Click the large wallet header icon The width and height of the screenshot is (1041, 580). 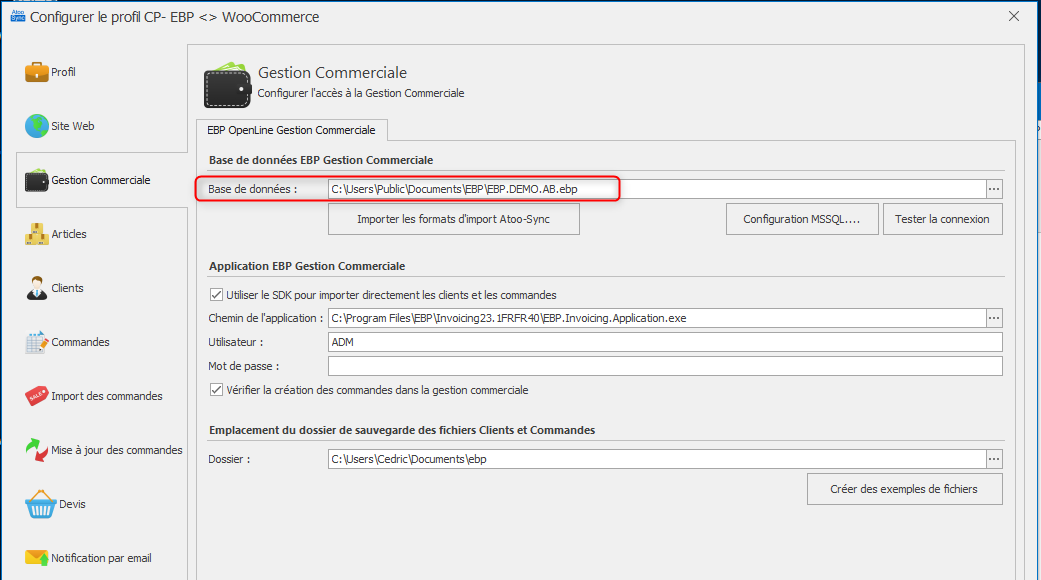click(228, 86)
